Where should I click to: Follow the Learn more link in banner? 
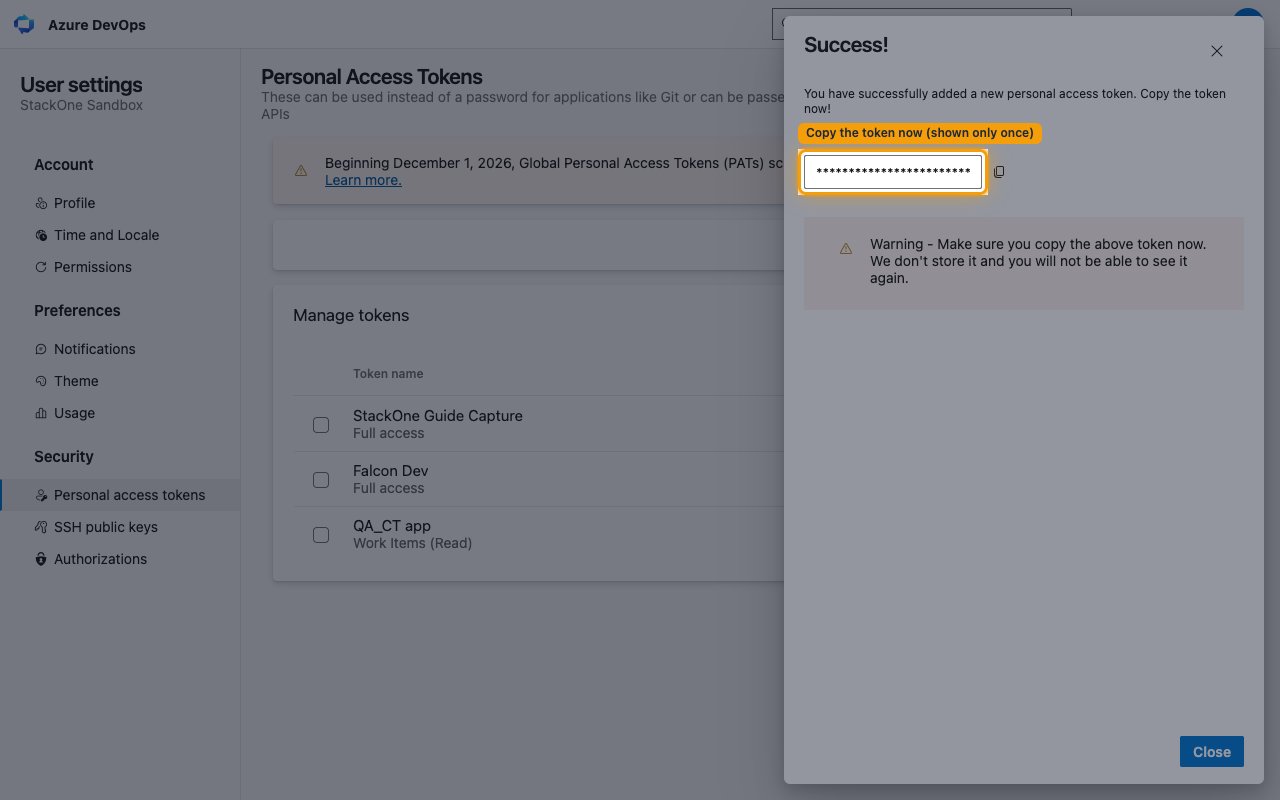[363, 180]
